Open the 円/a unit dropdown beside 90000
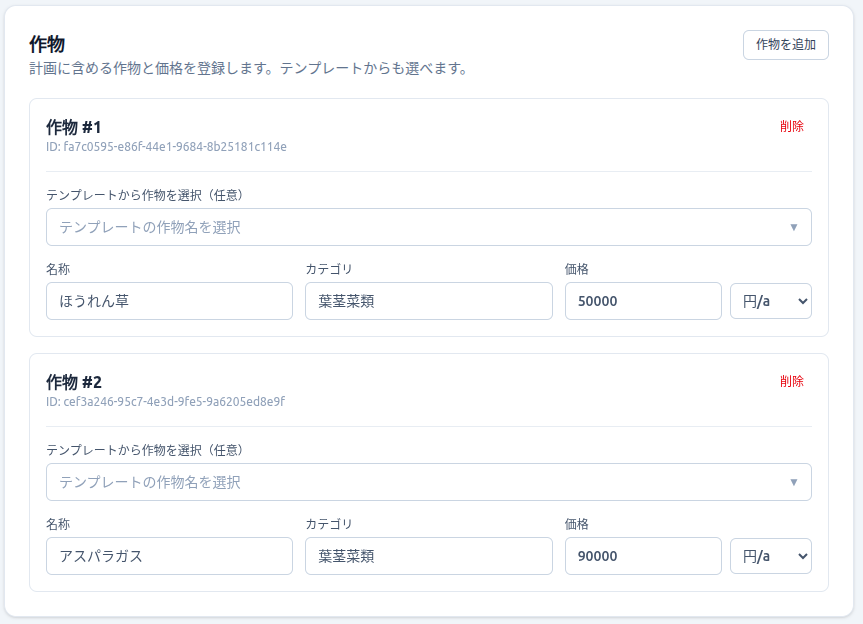This screenshot has height=624, width=863. (x=771, y=556)
